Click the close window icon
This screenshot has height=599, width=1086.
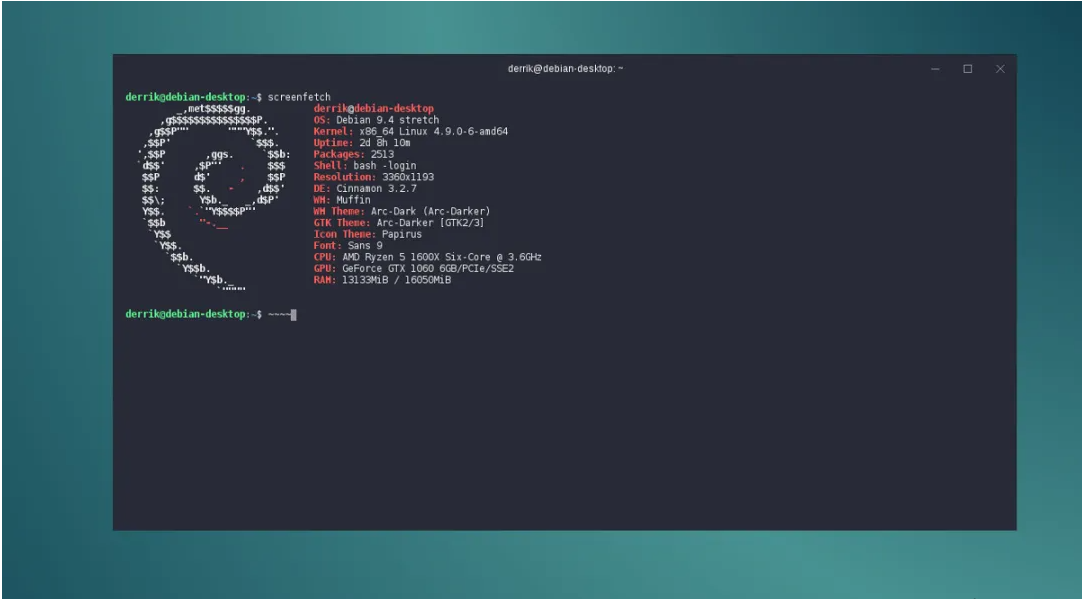point(999,69)
